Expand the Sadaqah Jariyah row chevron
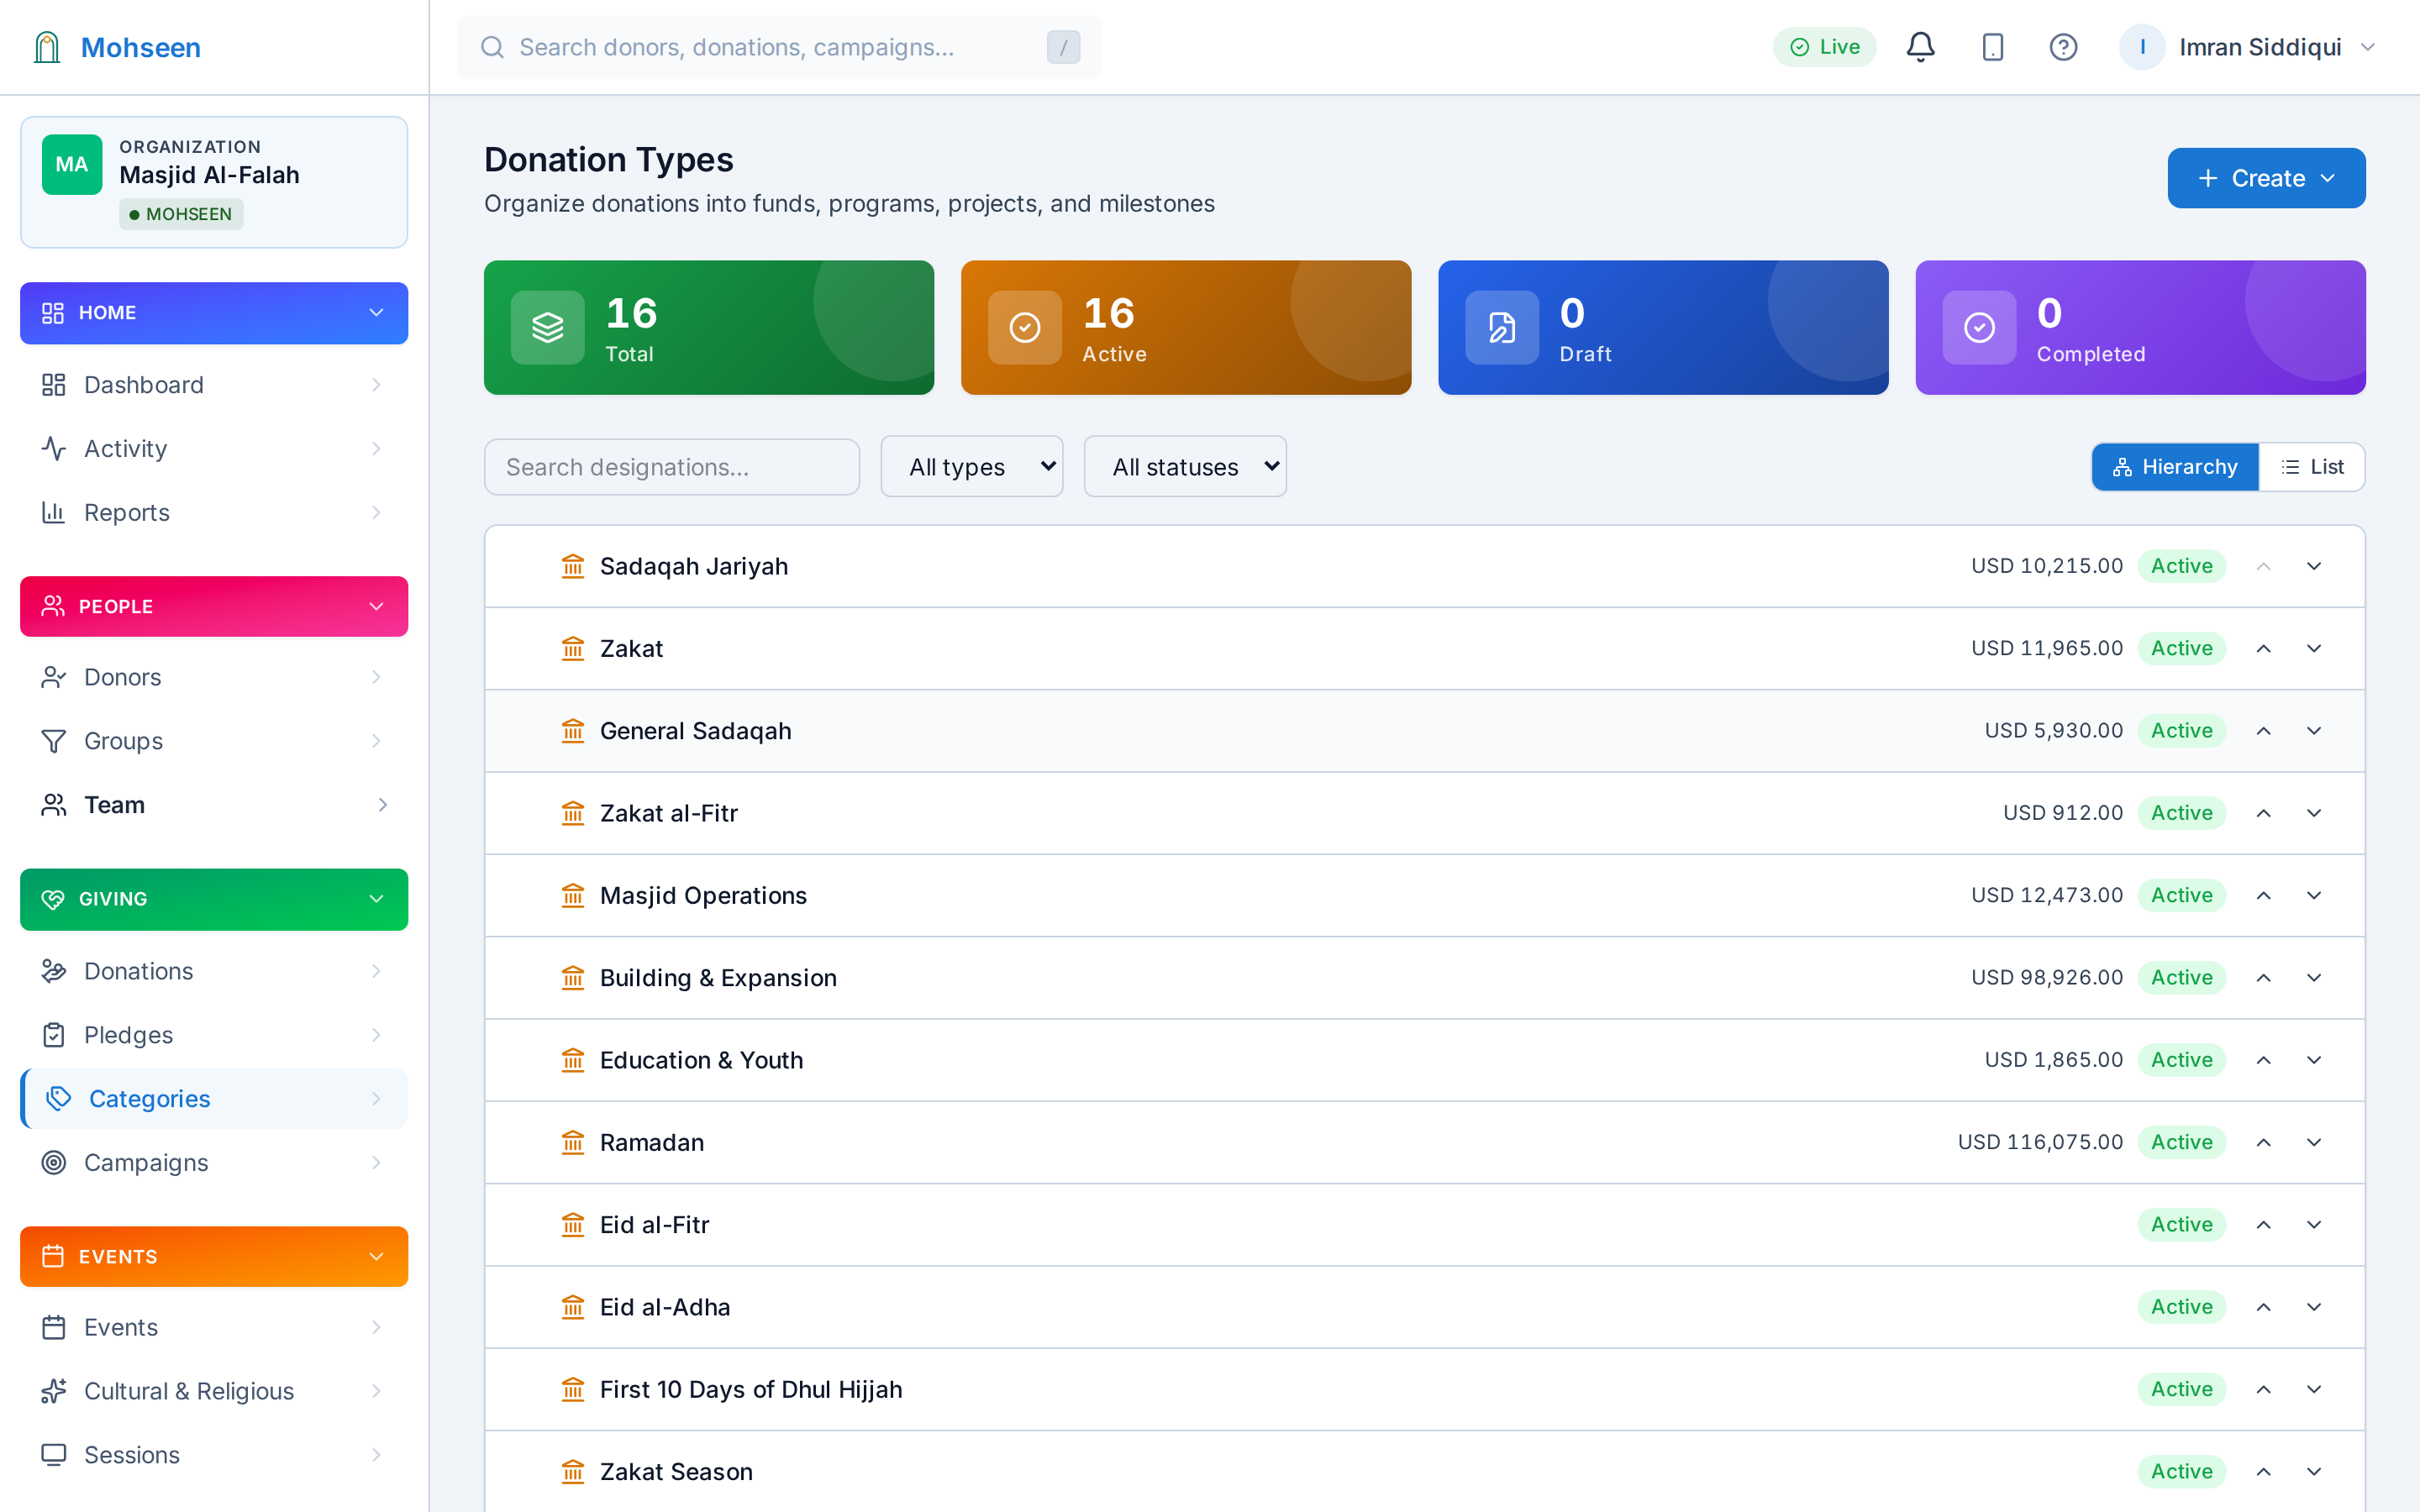This screenshot has height=1512, width=2420. 2314,566
